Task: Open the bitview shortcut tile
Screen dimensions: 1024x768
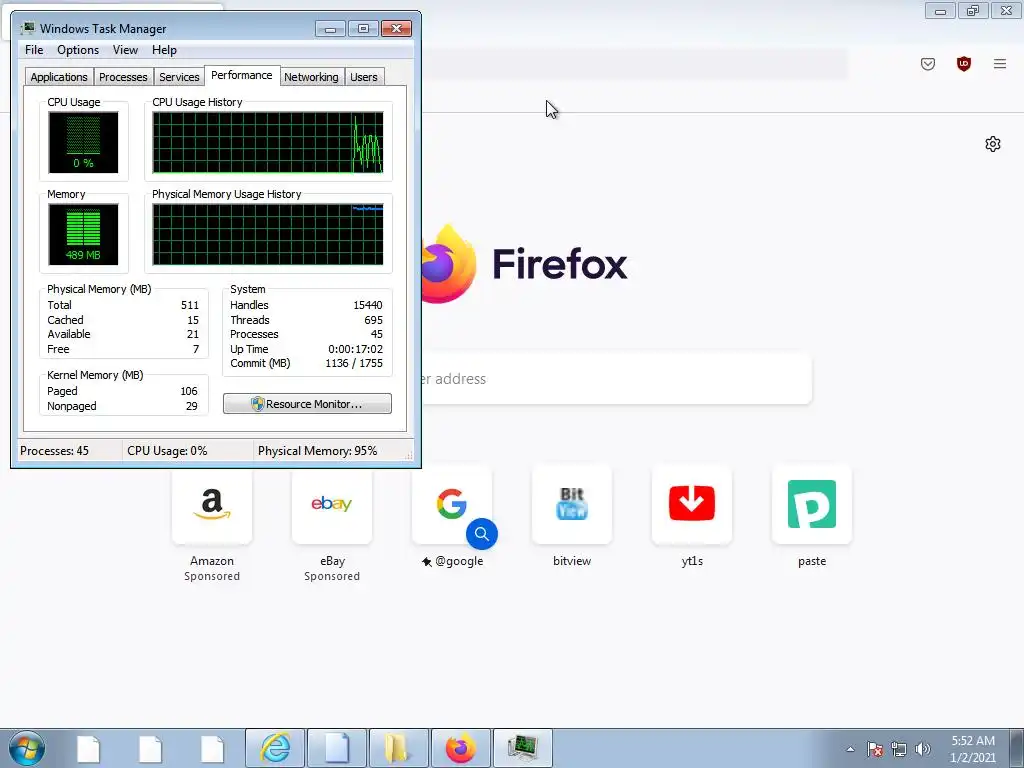Action: [572, 505]
